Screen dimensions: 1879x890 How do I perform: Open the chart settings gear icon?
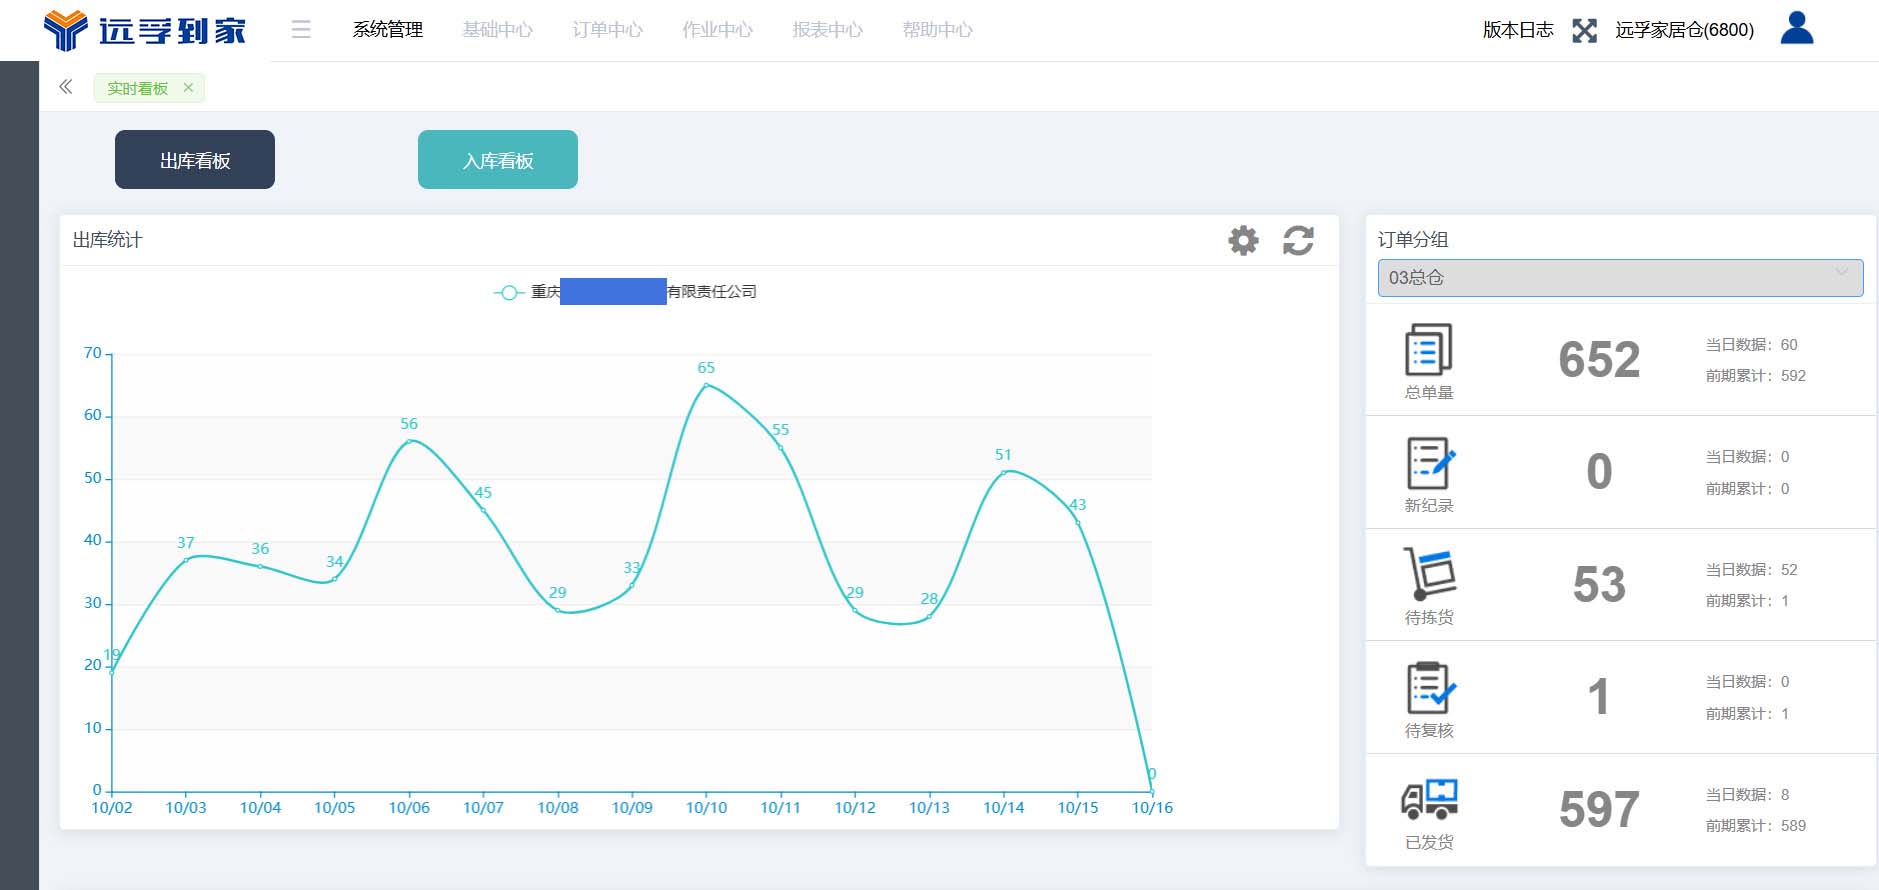[x=1243, y=240]
